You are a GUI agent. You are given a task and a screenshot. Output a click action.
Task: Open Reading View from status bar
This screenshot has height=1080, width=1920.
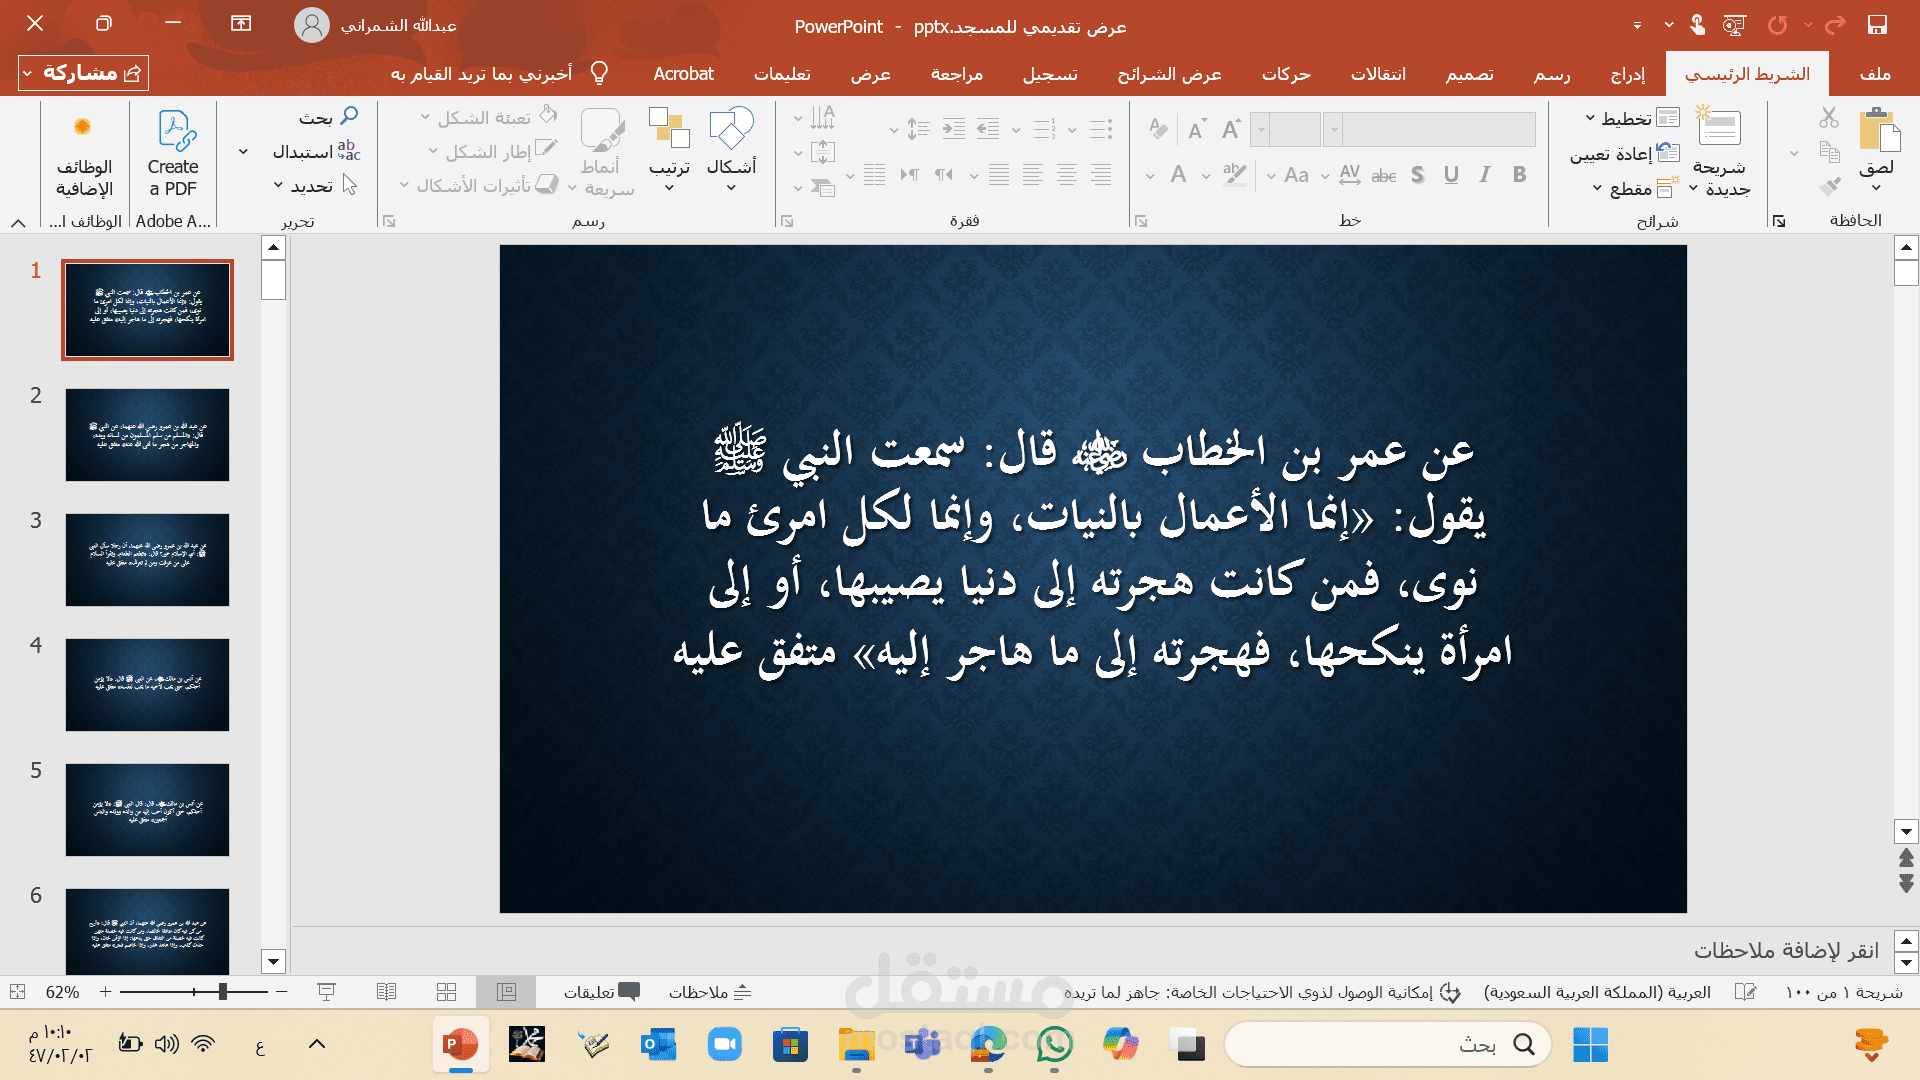[386, 992]
